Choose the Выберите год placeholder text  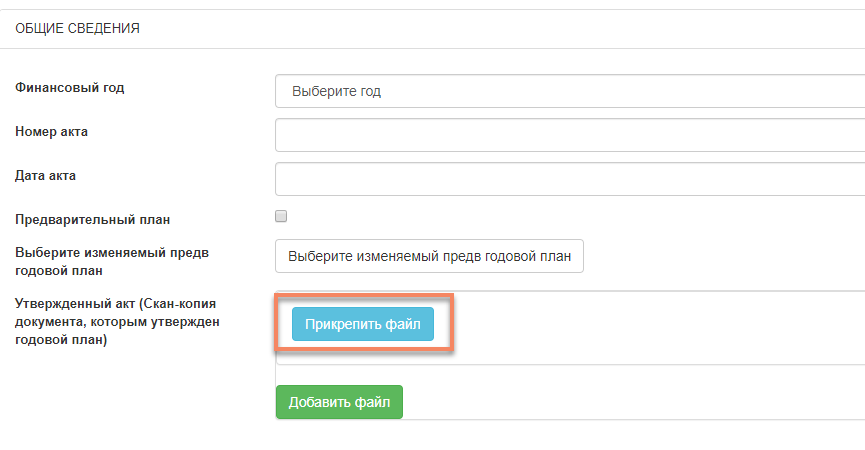337,91
